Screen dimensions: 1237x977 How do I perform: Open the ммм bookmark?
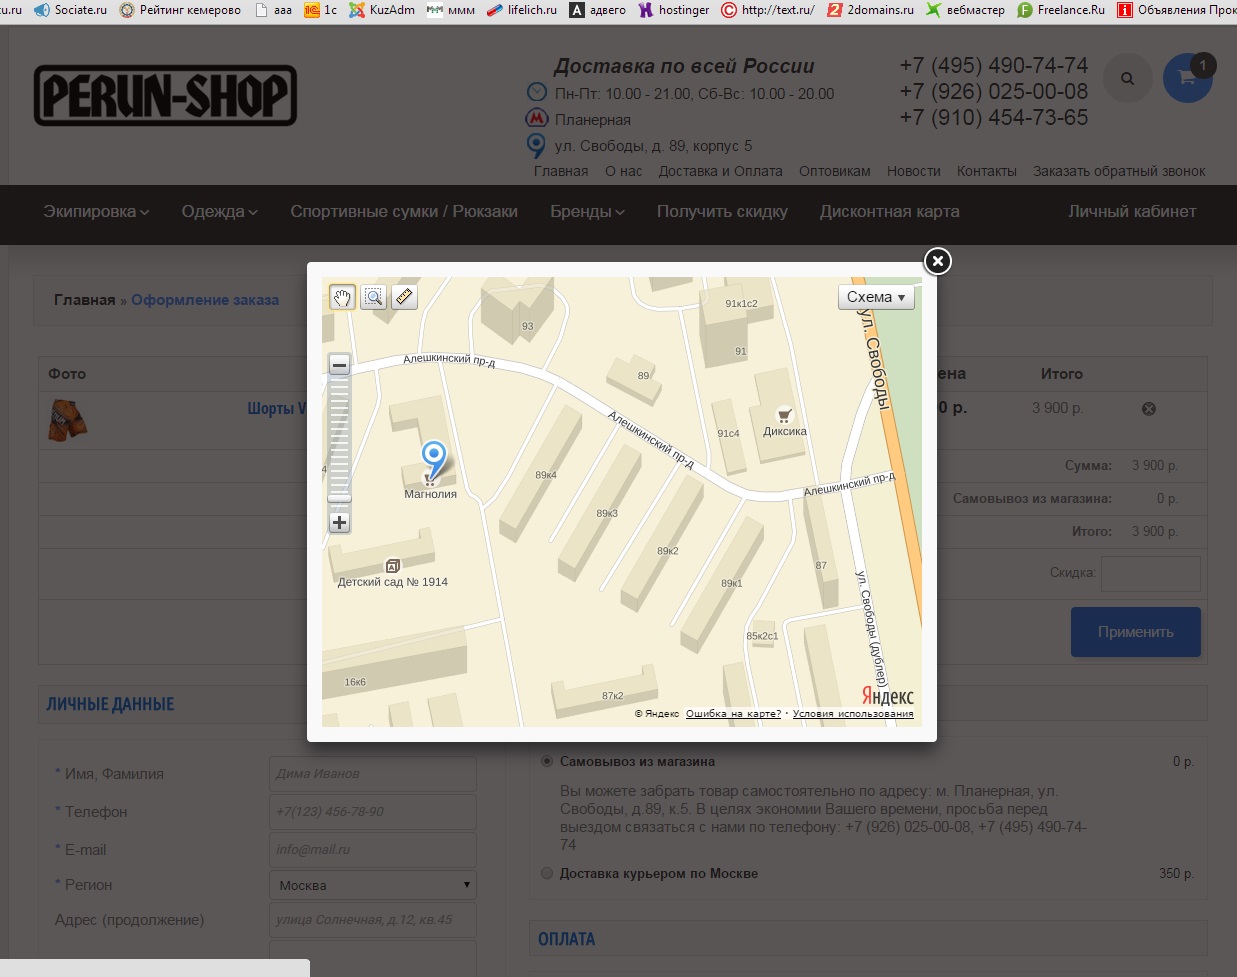click(x=451, y=10)
